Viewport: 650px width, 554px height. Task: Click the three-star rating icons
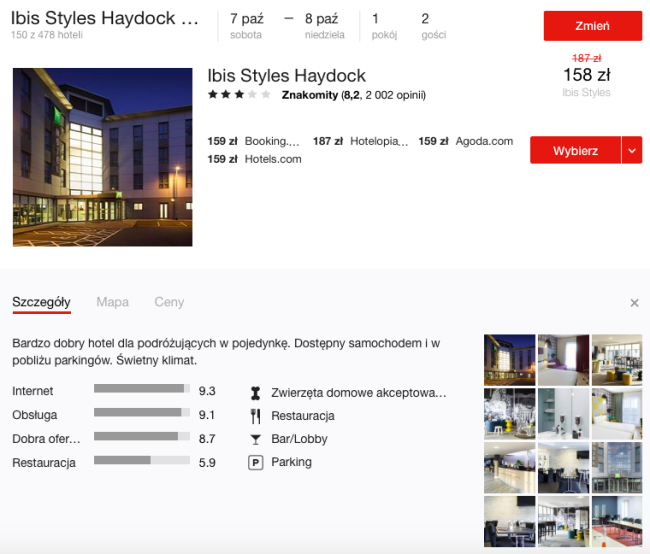click(239, 95)
